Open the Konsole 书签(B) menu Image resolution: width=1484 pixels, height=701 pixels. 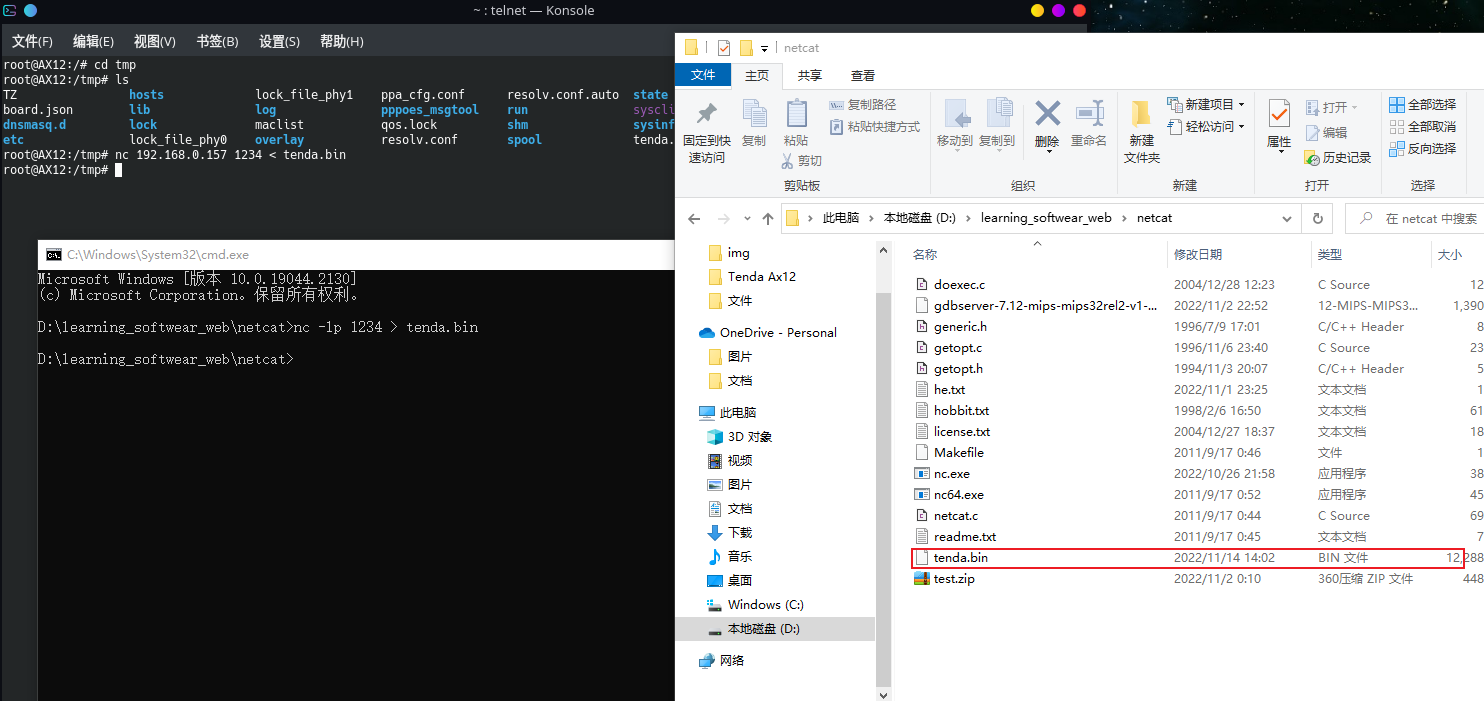click(217, 41)
